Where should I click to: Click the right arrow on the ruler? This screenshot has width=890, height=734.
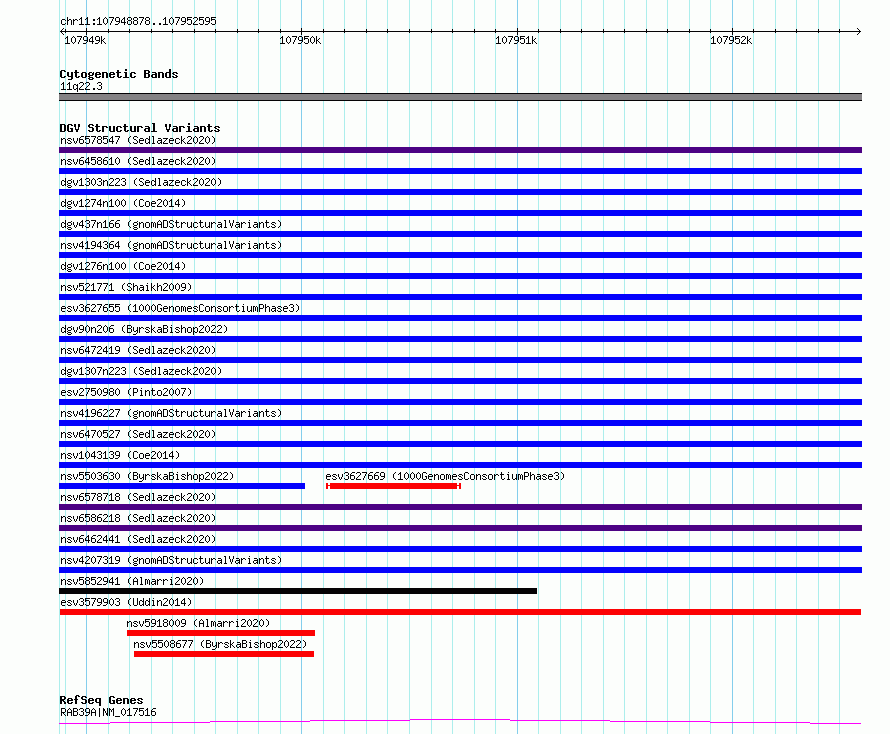click(859, 31)
